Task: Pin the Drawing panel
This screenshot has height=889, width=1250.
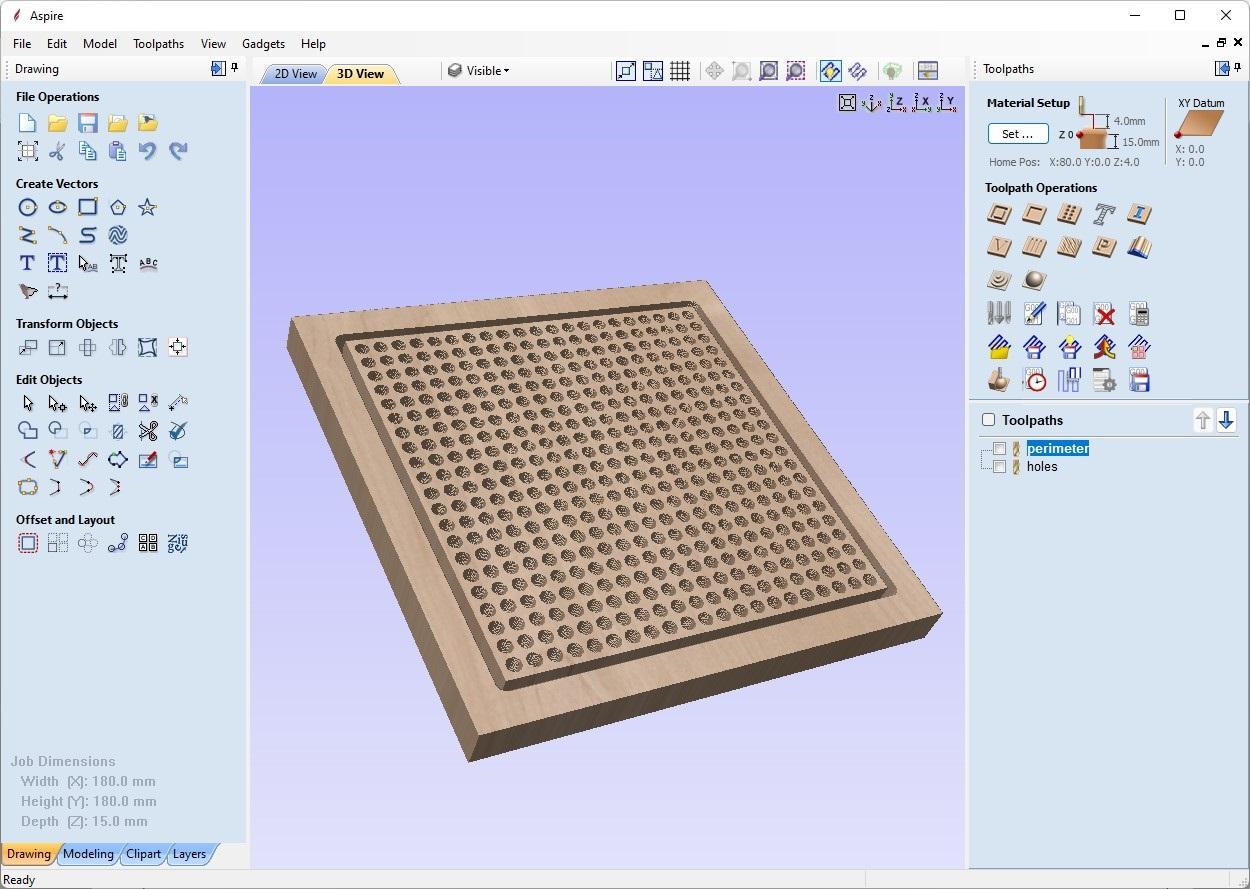Action: tap(235, 68)
